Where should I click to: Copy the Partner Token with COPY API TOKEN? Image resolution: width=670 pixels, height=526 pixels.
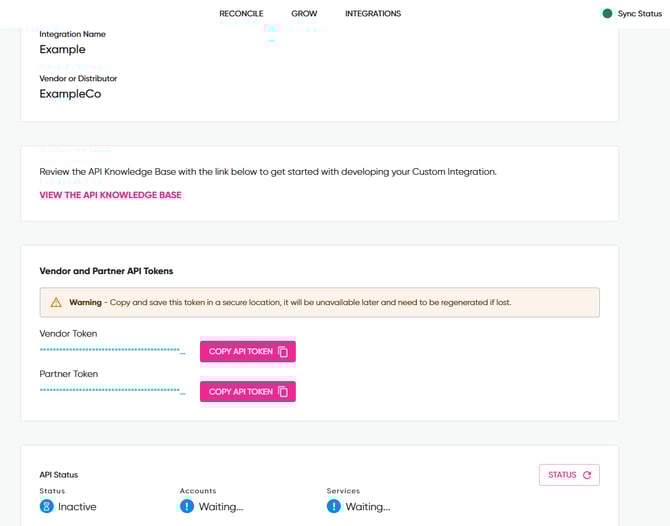tap(248, 392)
